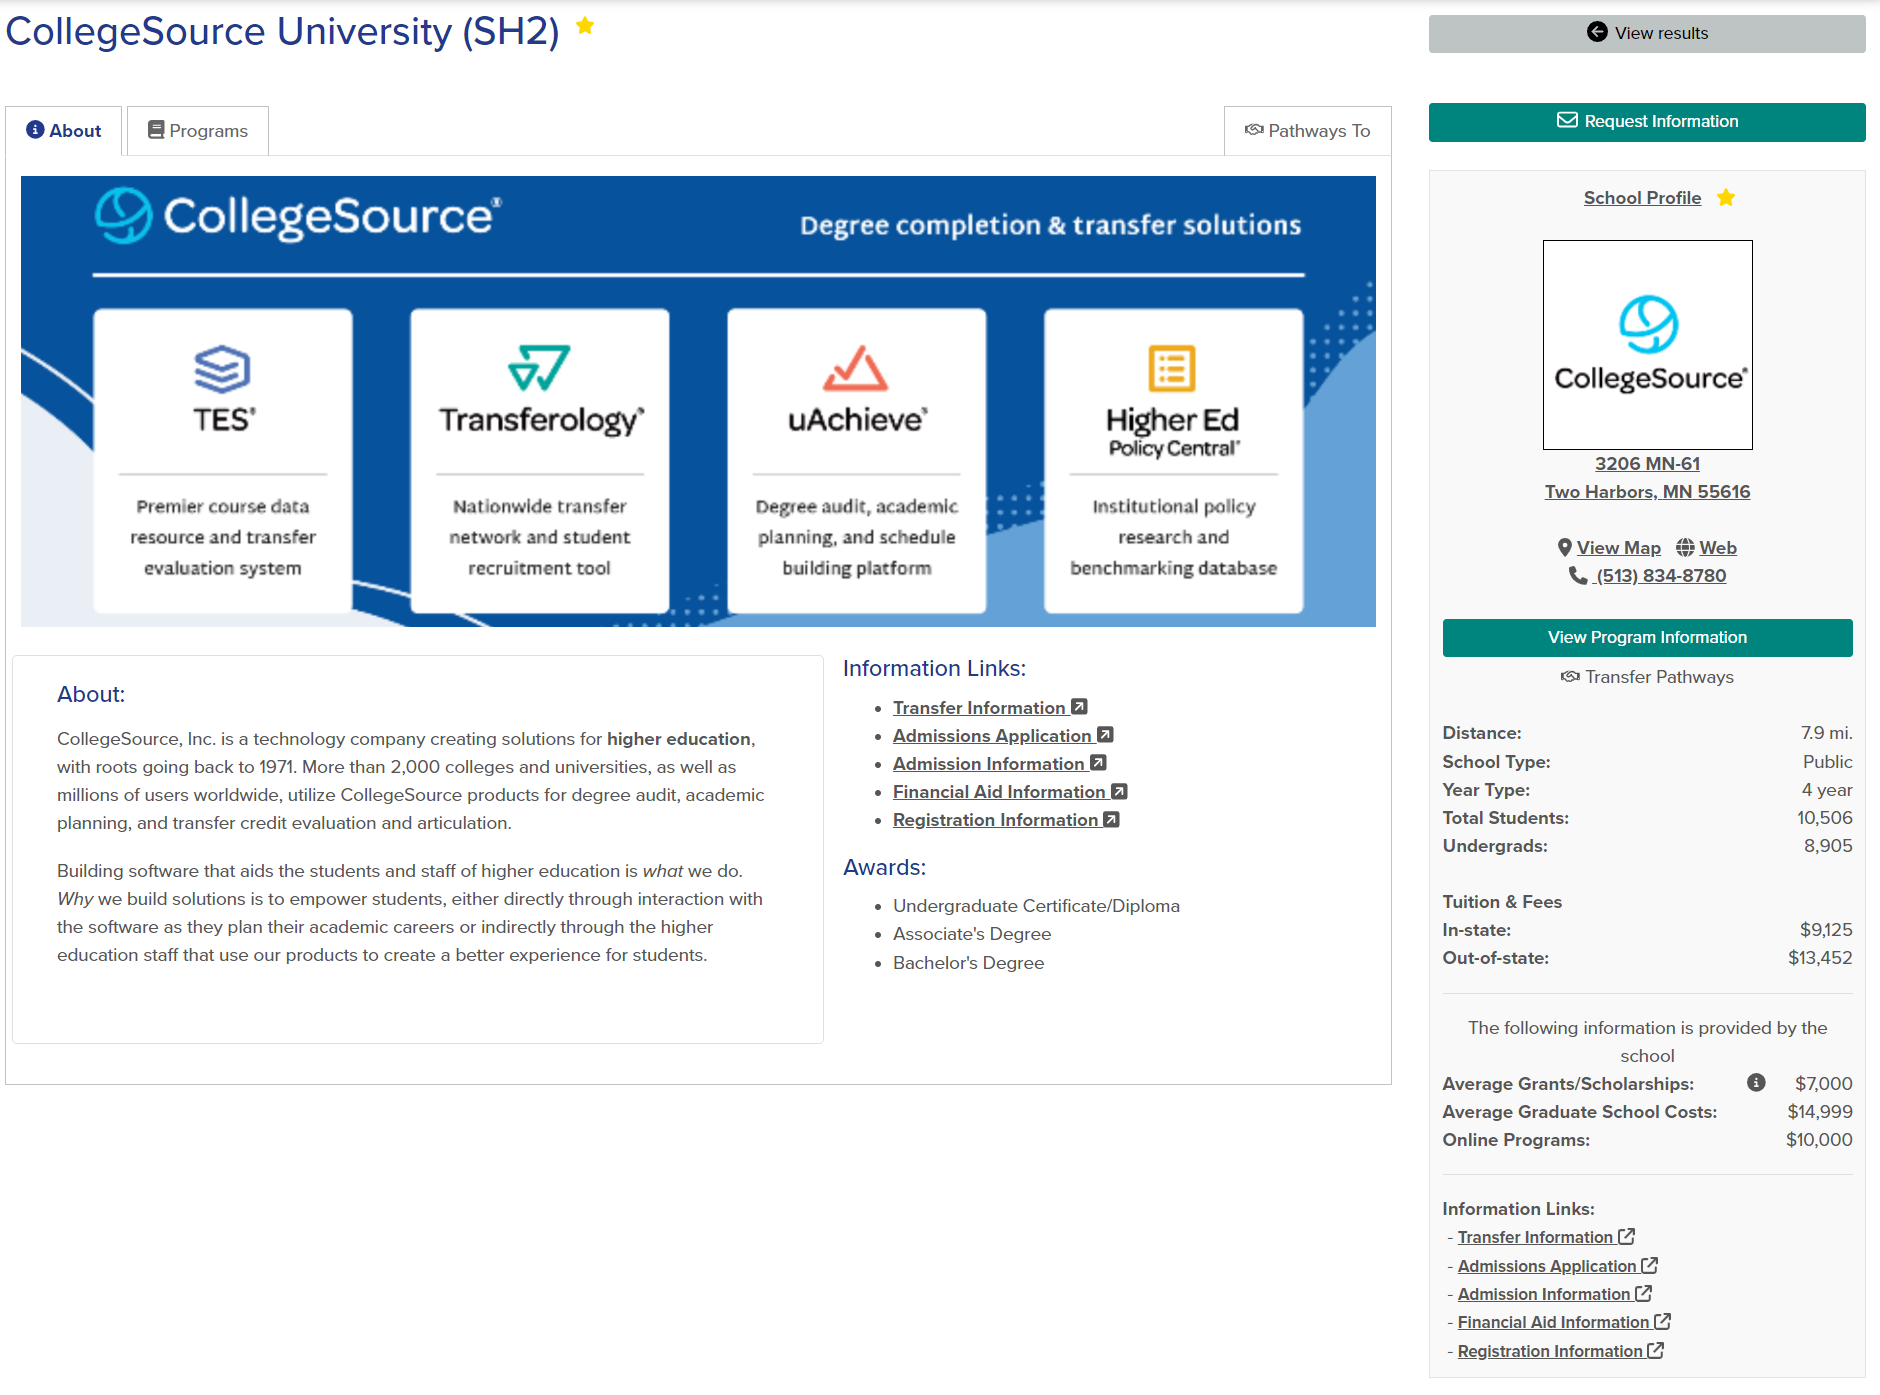This screenshot has height=1395, width=1880.
Task: Click the Undergrads value 8,905
Action: [x=1828, y=846]
